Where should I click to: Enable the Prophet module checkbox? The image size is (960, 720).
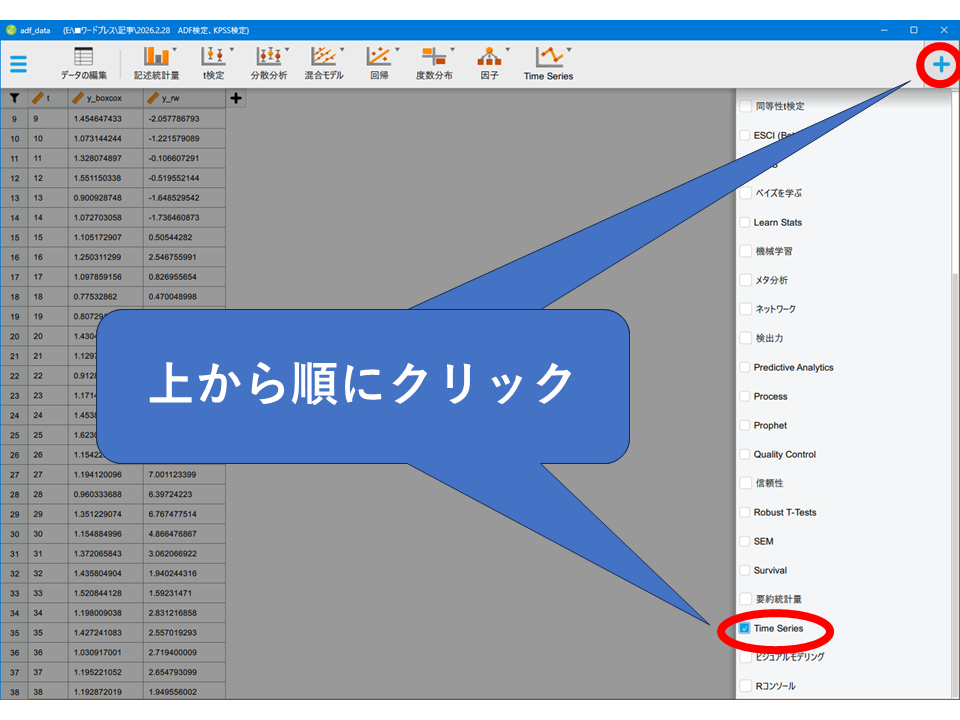click(745, 425)
